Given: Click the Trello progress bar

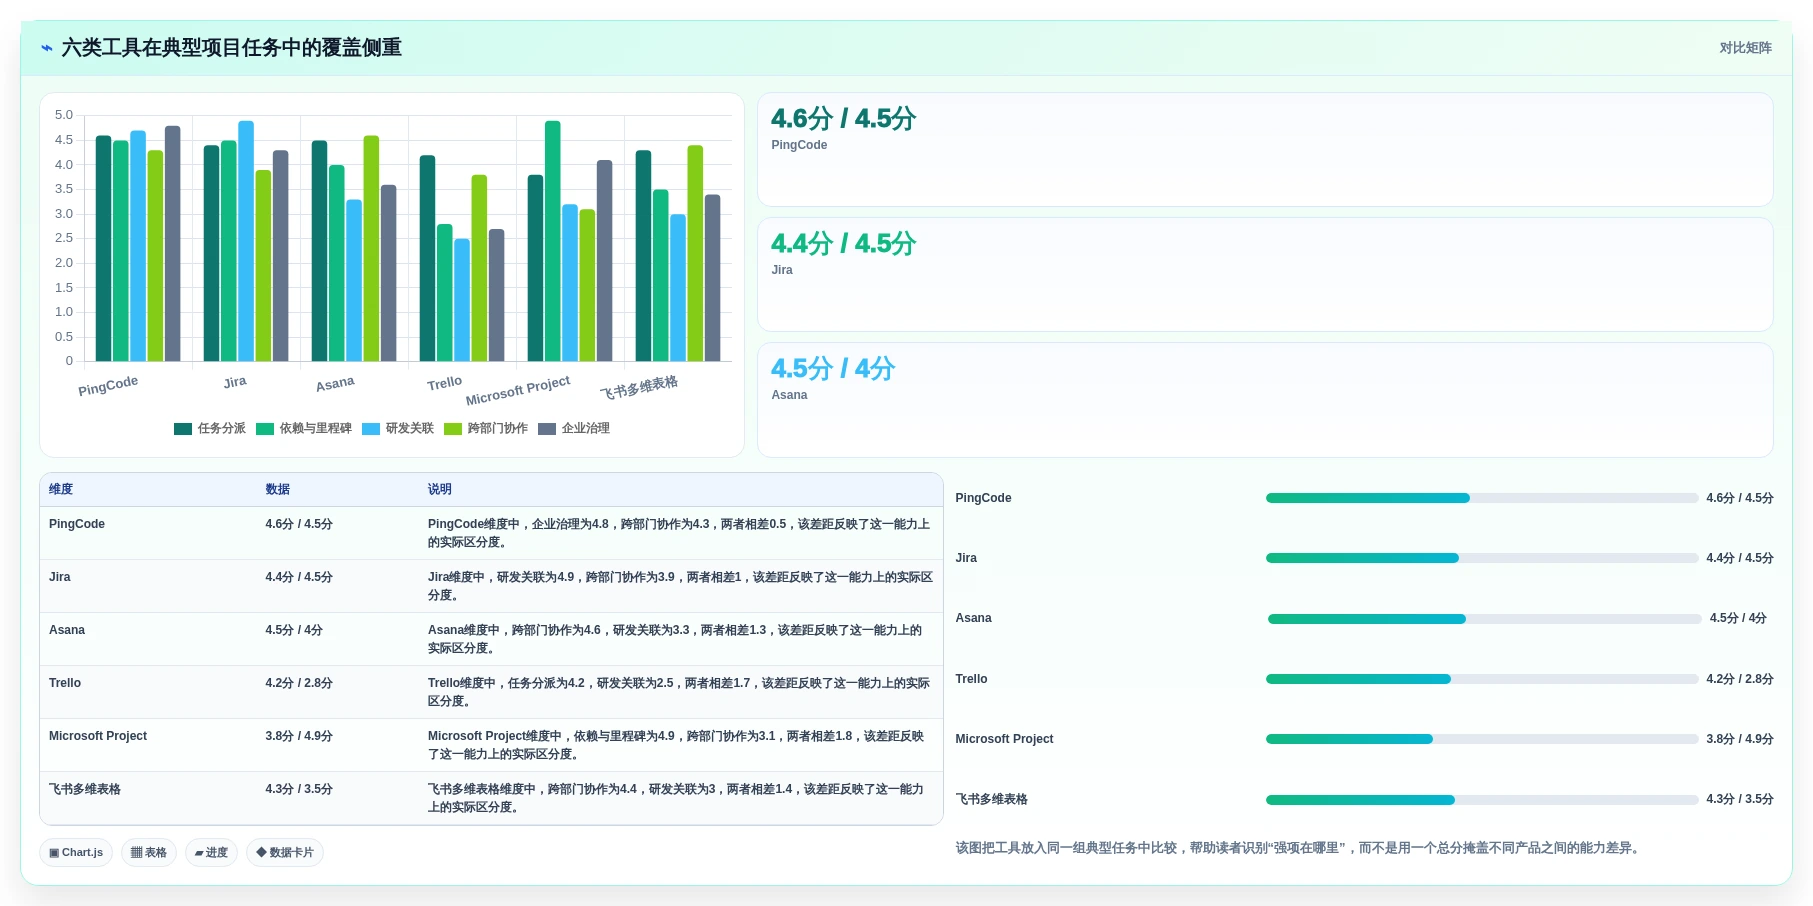Looking at the screenshot, I should 1481,679.
